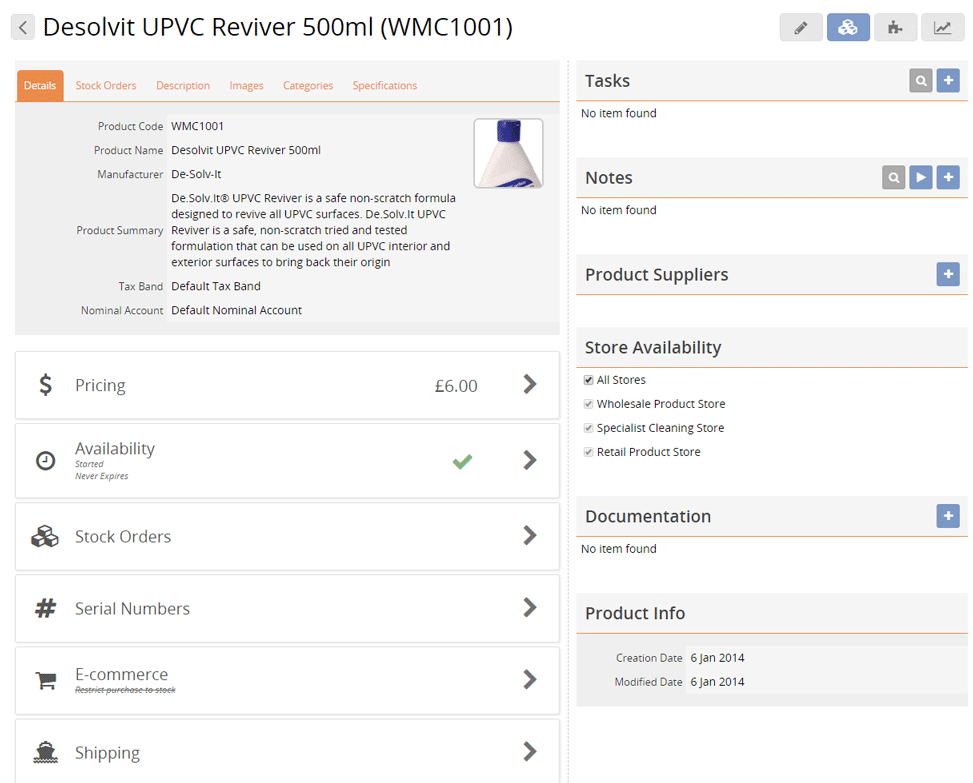Click the Creation Date value 6 Jan 2014

click(x=717, y=658)
